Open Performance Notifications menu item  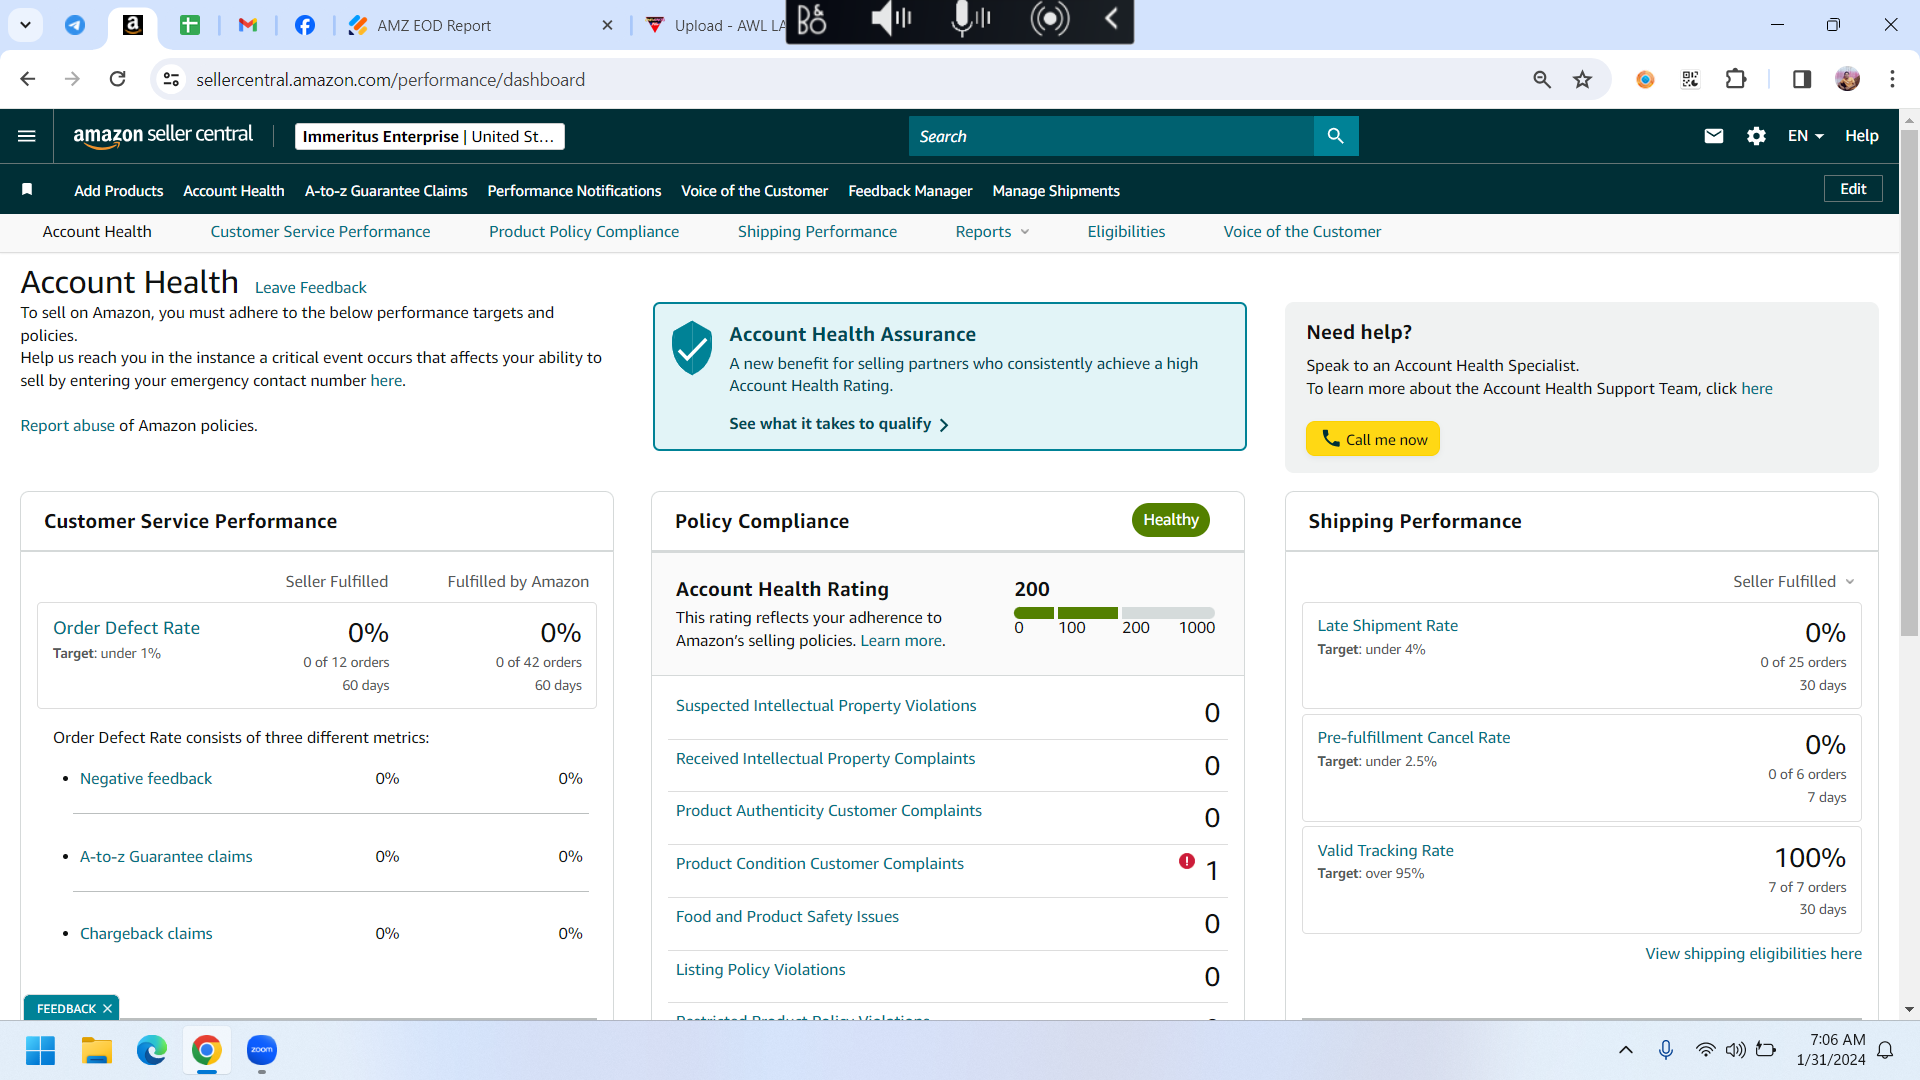(574, 191)
